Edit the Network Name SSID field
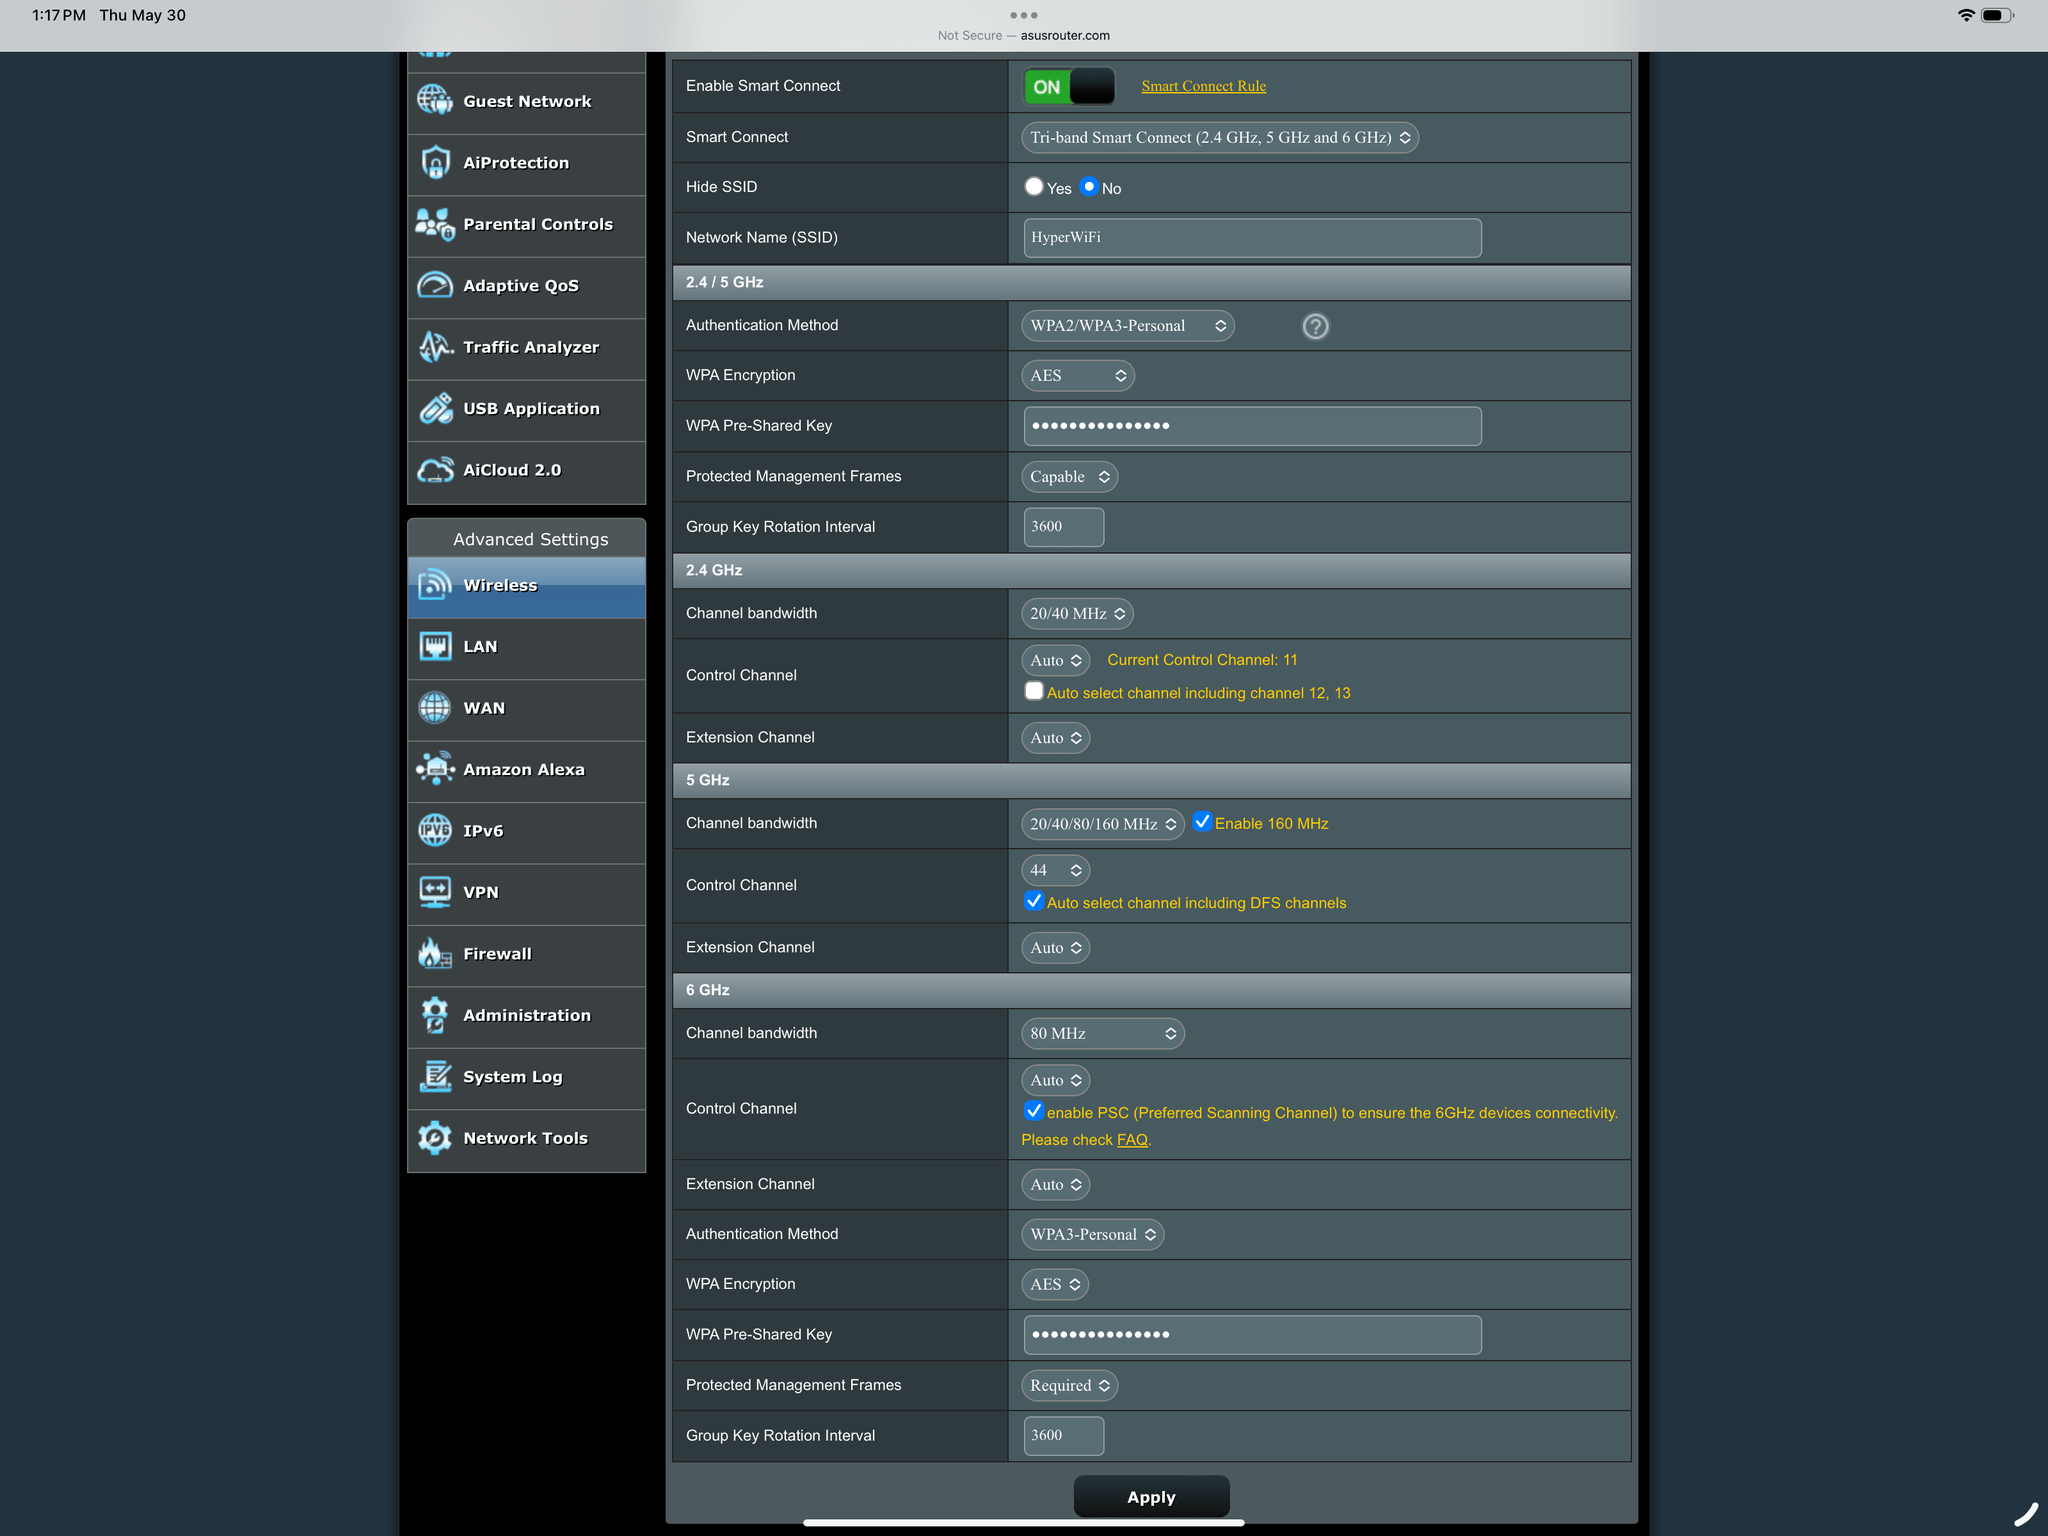 [x=1250, y=237]
